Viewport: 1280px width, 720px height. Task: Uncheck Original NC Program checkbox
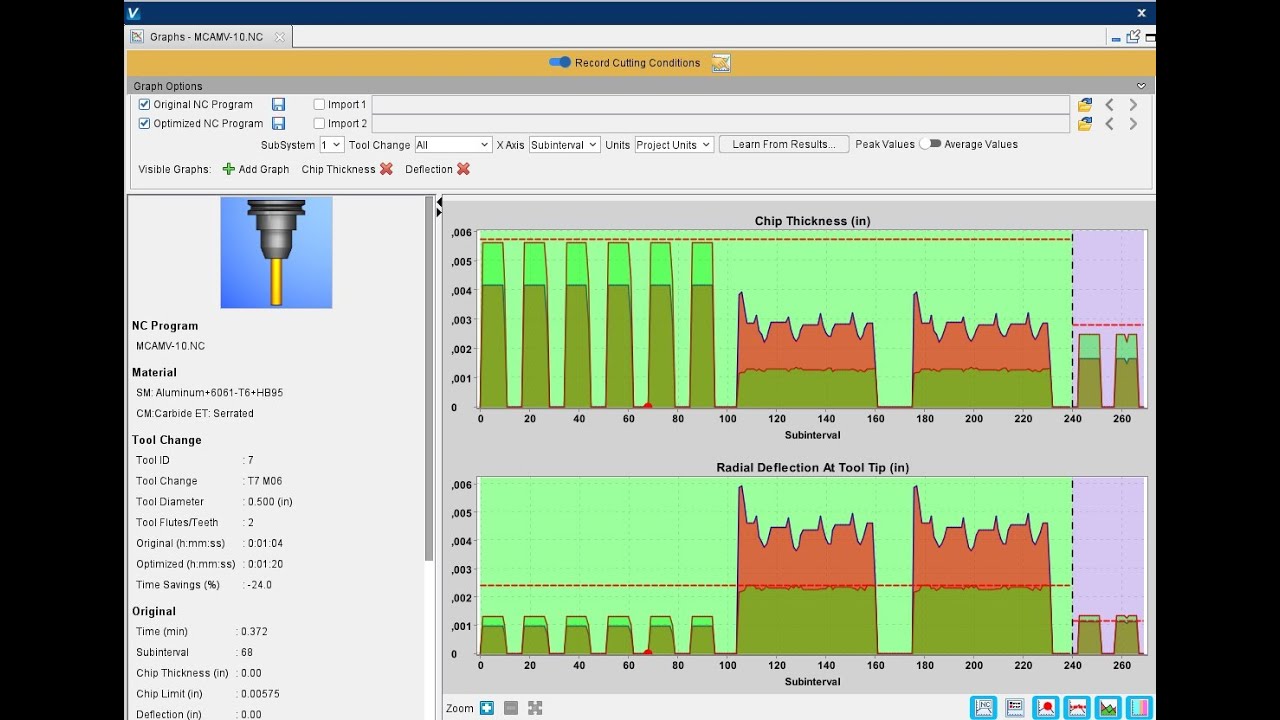[x=144, y=104]
